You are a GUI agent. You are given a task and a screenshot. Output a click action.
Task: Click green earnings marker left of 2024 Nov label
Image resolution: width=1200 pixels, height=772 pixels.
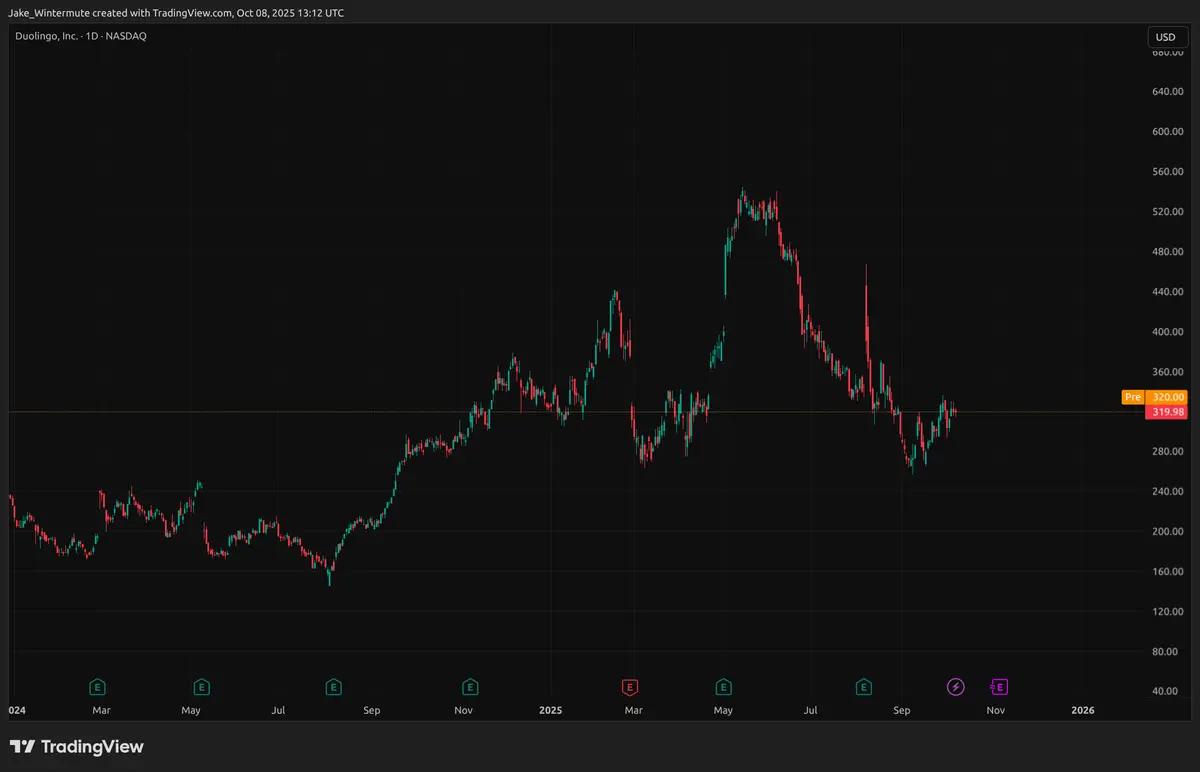[x=469, y=687]
